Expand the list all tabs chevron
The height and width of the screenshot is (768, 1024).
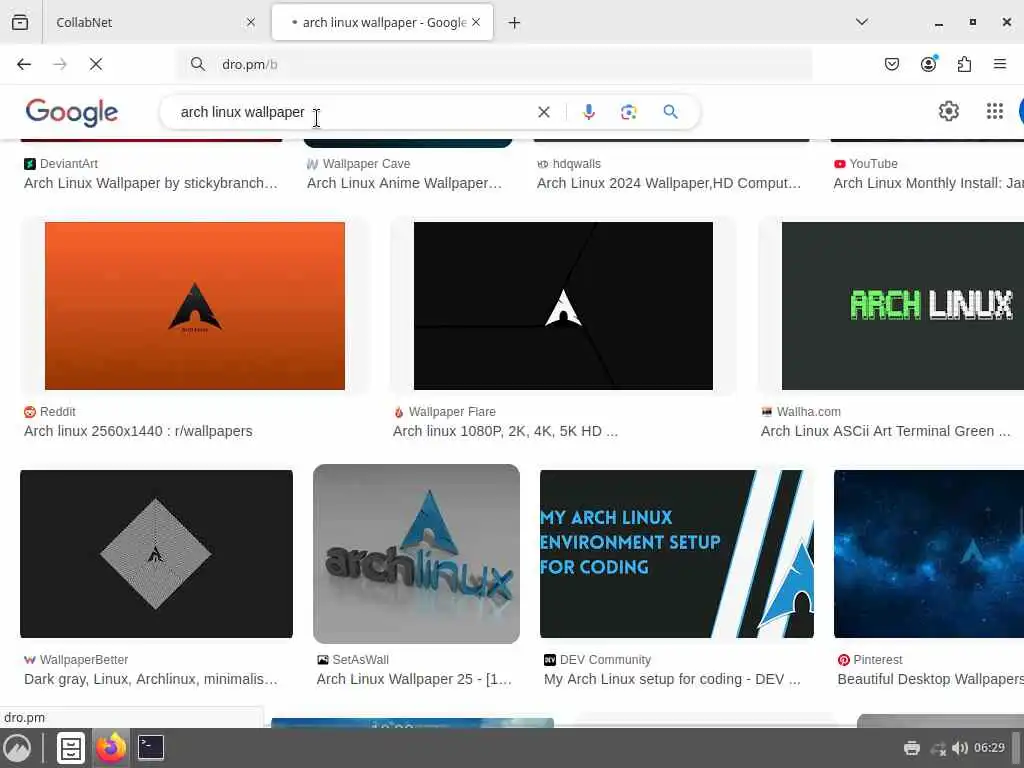(x=862, y=22)
